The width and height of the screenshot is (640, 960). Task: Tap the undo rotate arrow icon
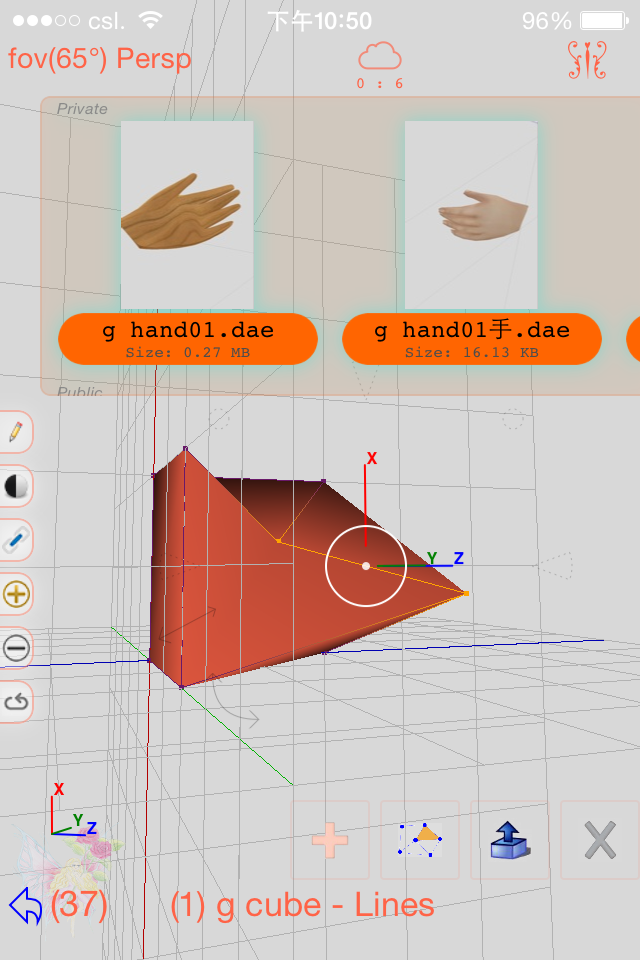tap(17, 702)
